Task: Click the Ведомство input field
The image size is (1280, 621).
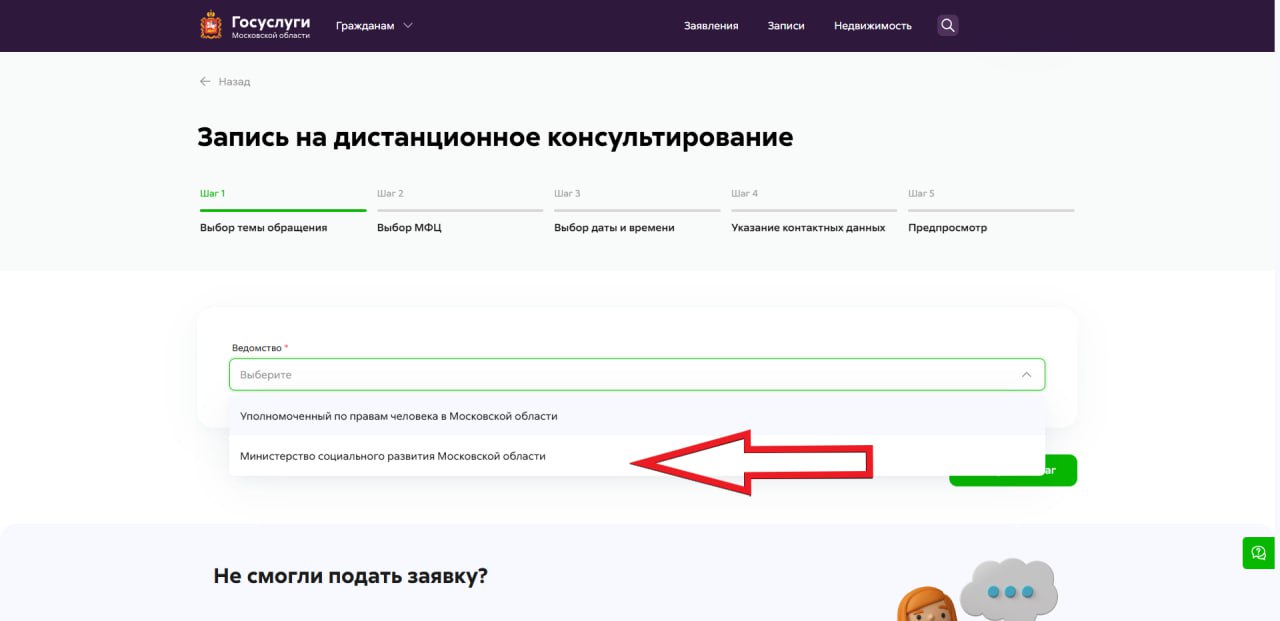Action: point(620,375)
